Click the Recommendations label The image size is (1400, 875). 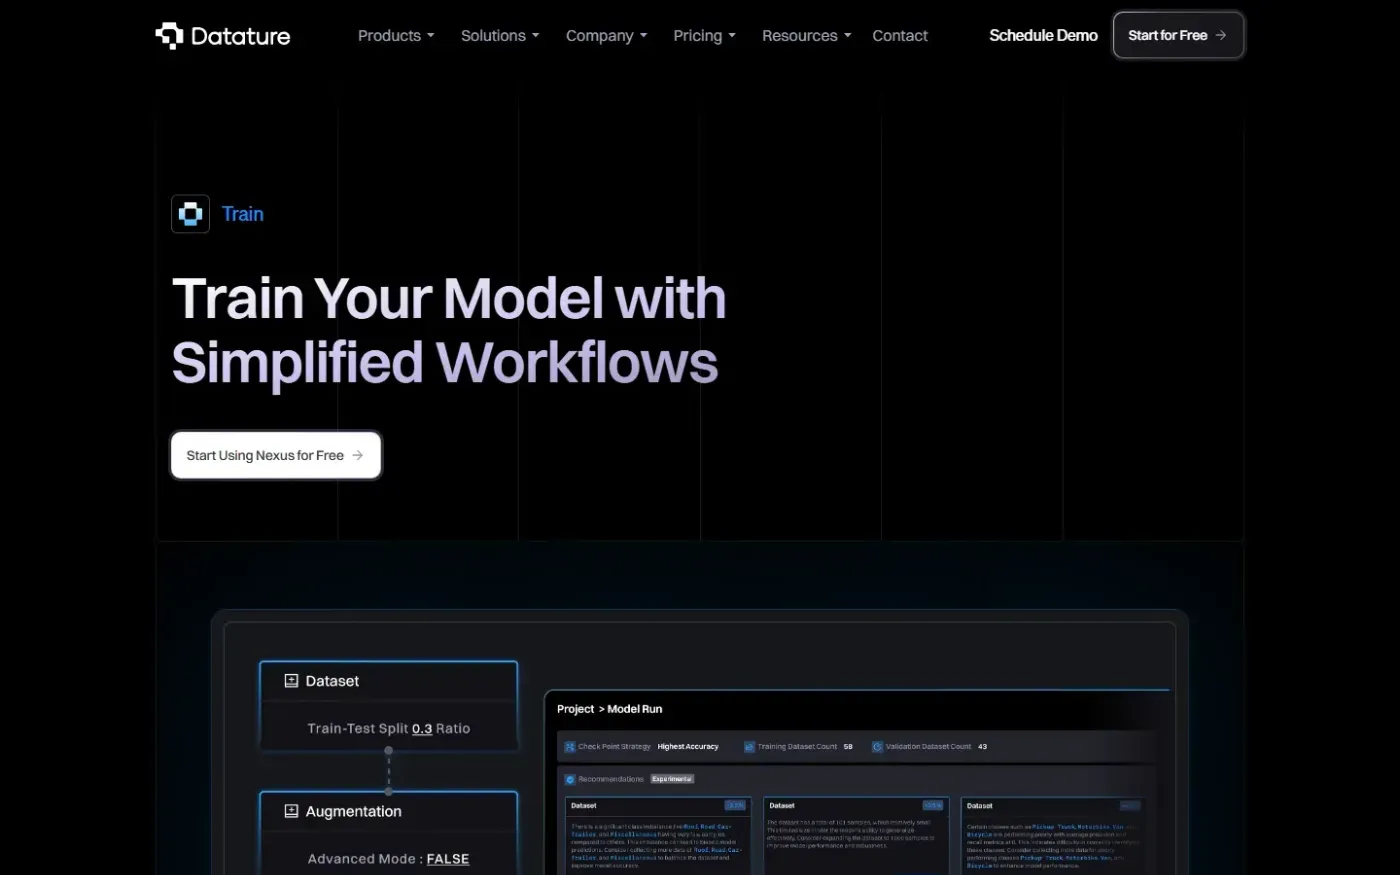[611, 779]
